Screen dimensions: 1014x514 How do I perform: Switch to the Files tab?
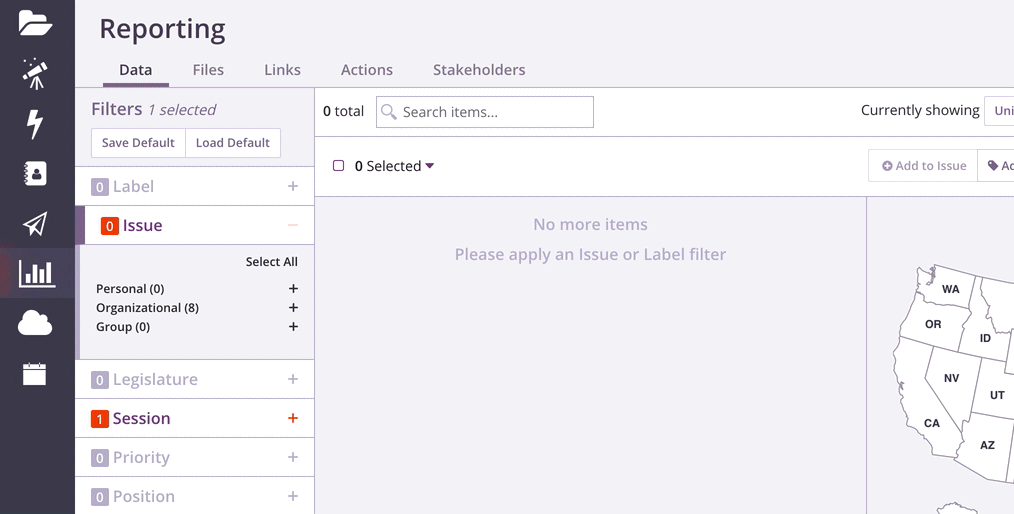[x=208, y=70]
